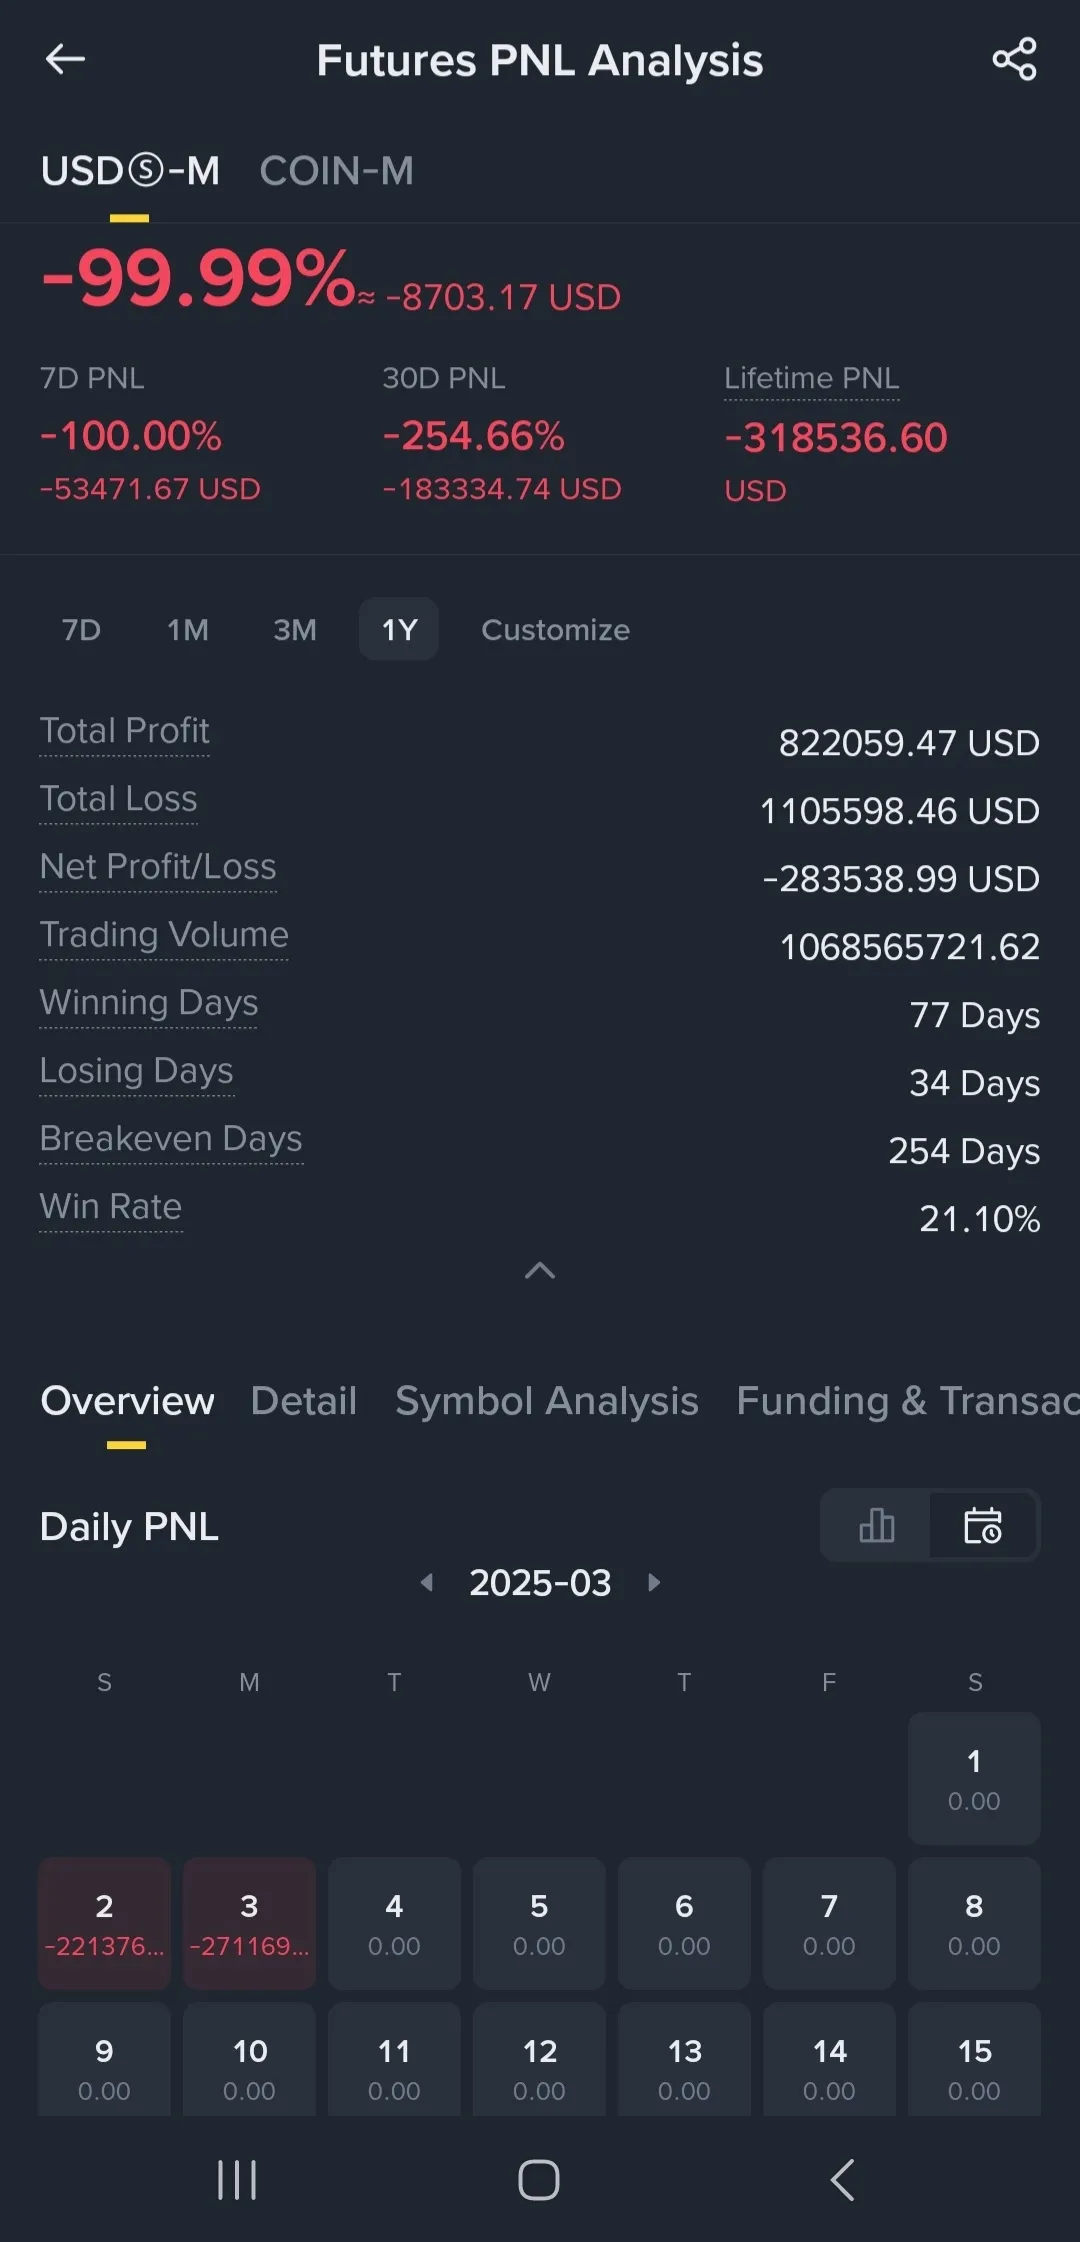
Task: Tap Lifetime PNL label for info
Action: click(811, 378)
